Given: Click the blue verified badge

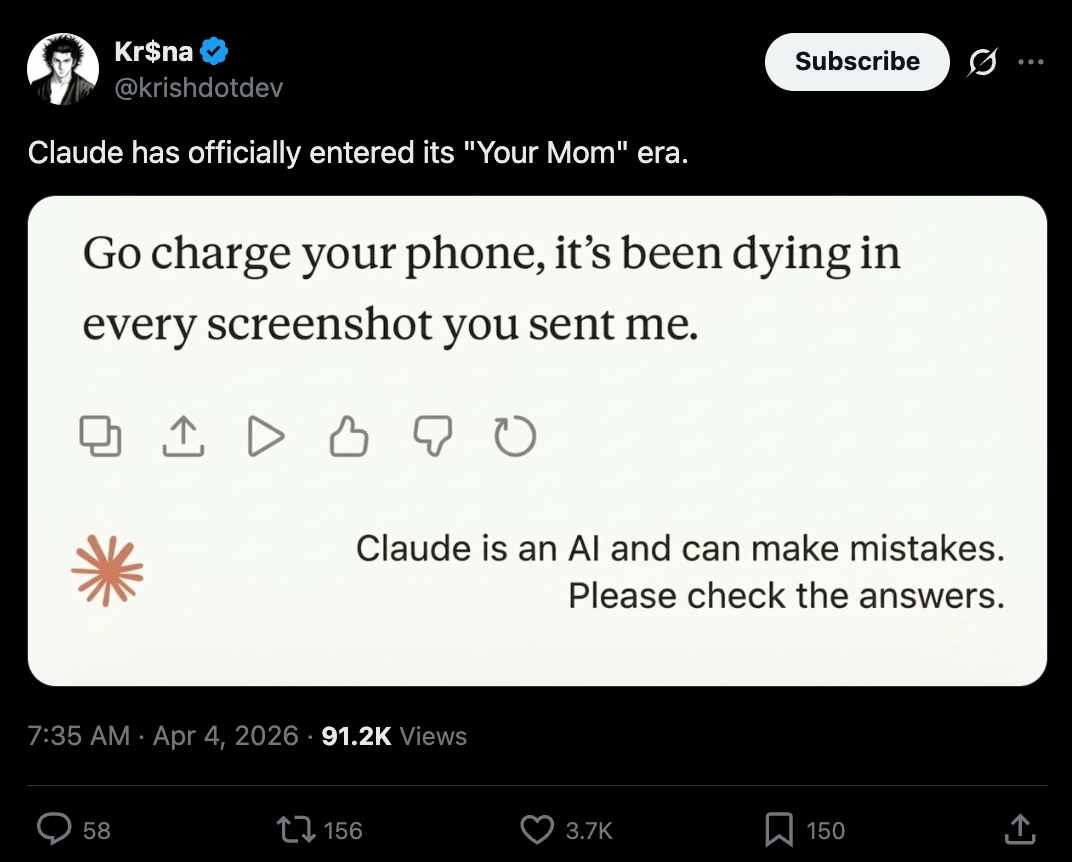Looking at the screenshot, I should point(217,50).
